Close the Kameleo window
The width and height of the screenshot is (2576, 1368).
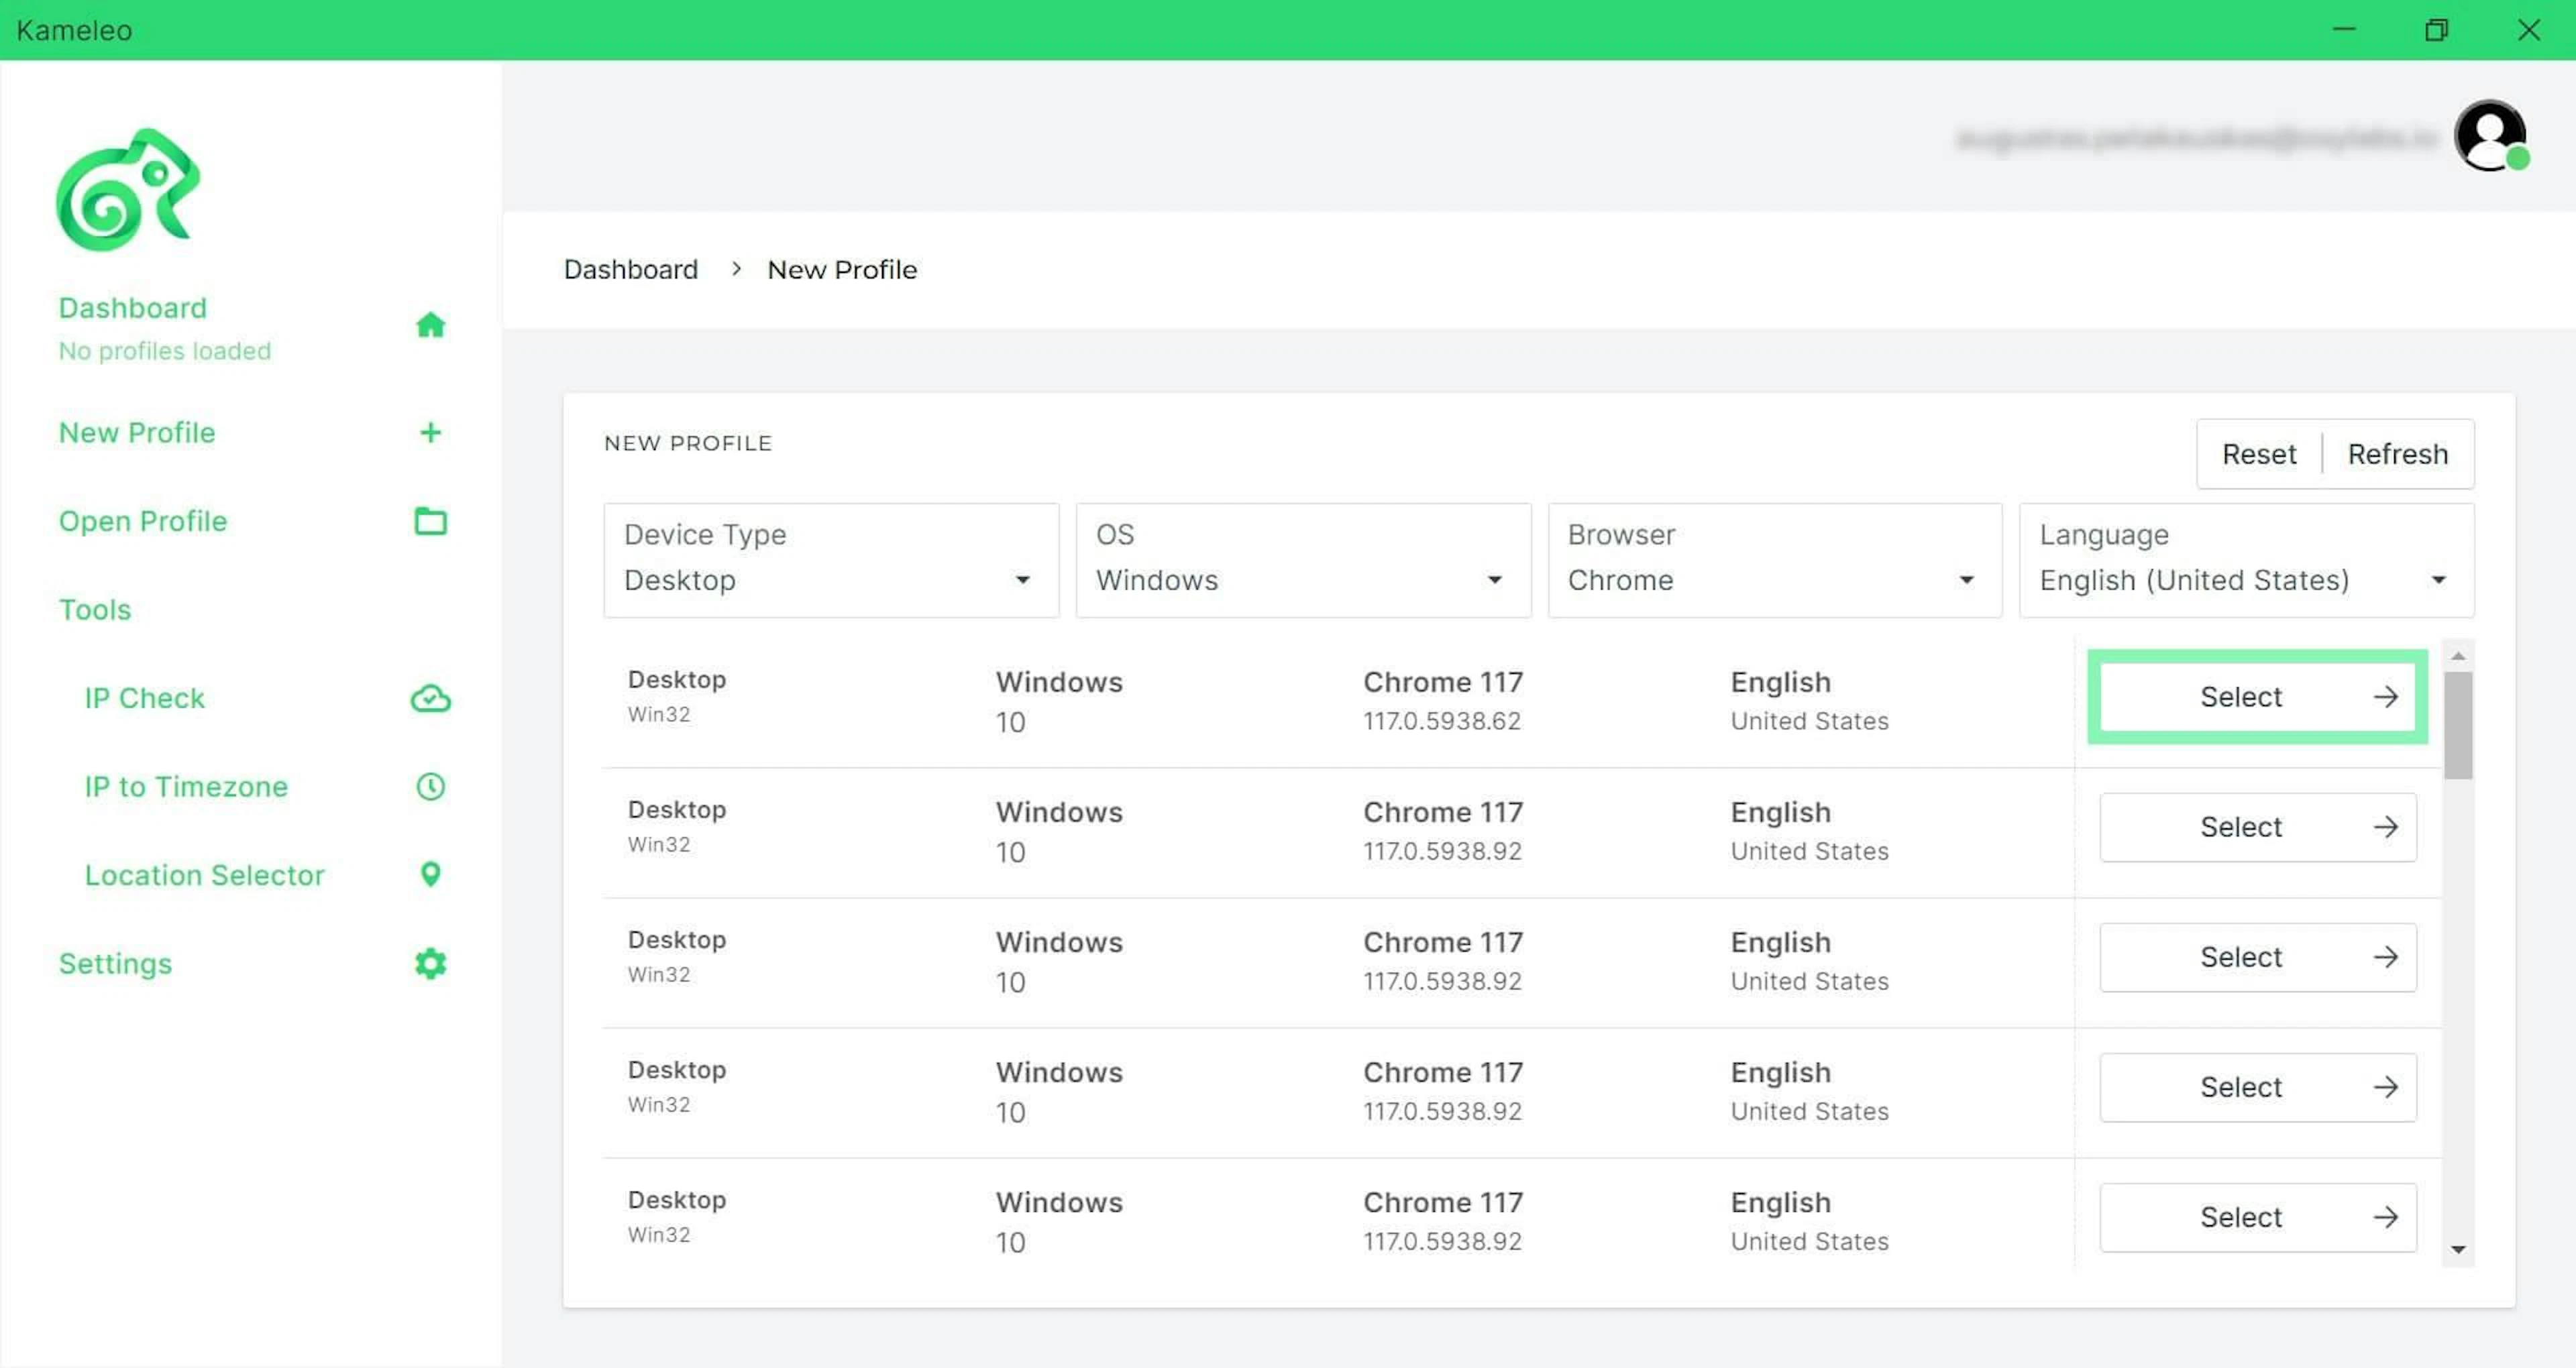tap(2528, 30)
